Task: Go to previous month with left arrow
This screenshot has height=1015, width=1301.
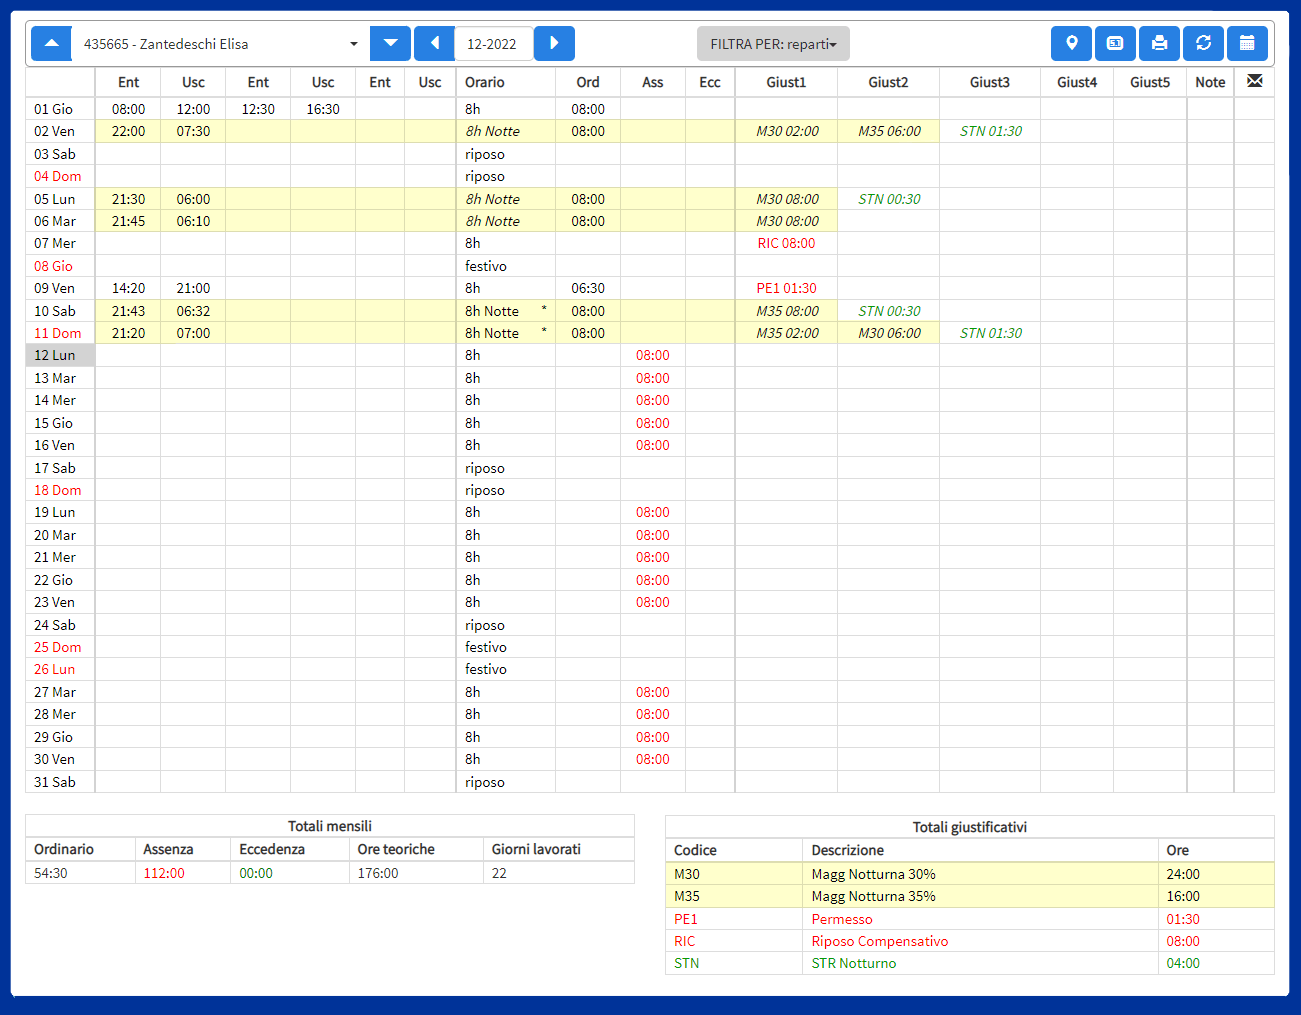Action: tap(434, 44)
